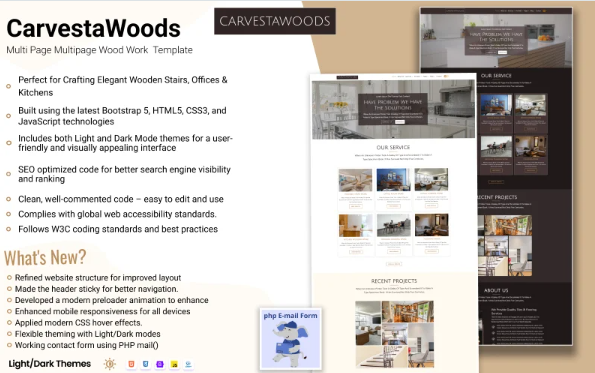
Task: Click 'Multi Page Multipage Wood Work Template' subtitle
Action: [99, 50]
